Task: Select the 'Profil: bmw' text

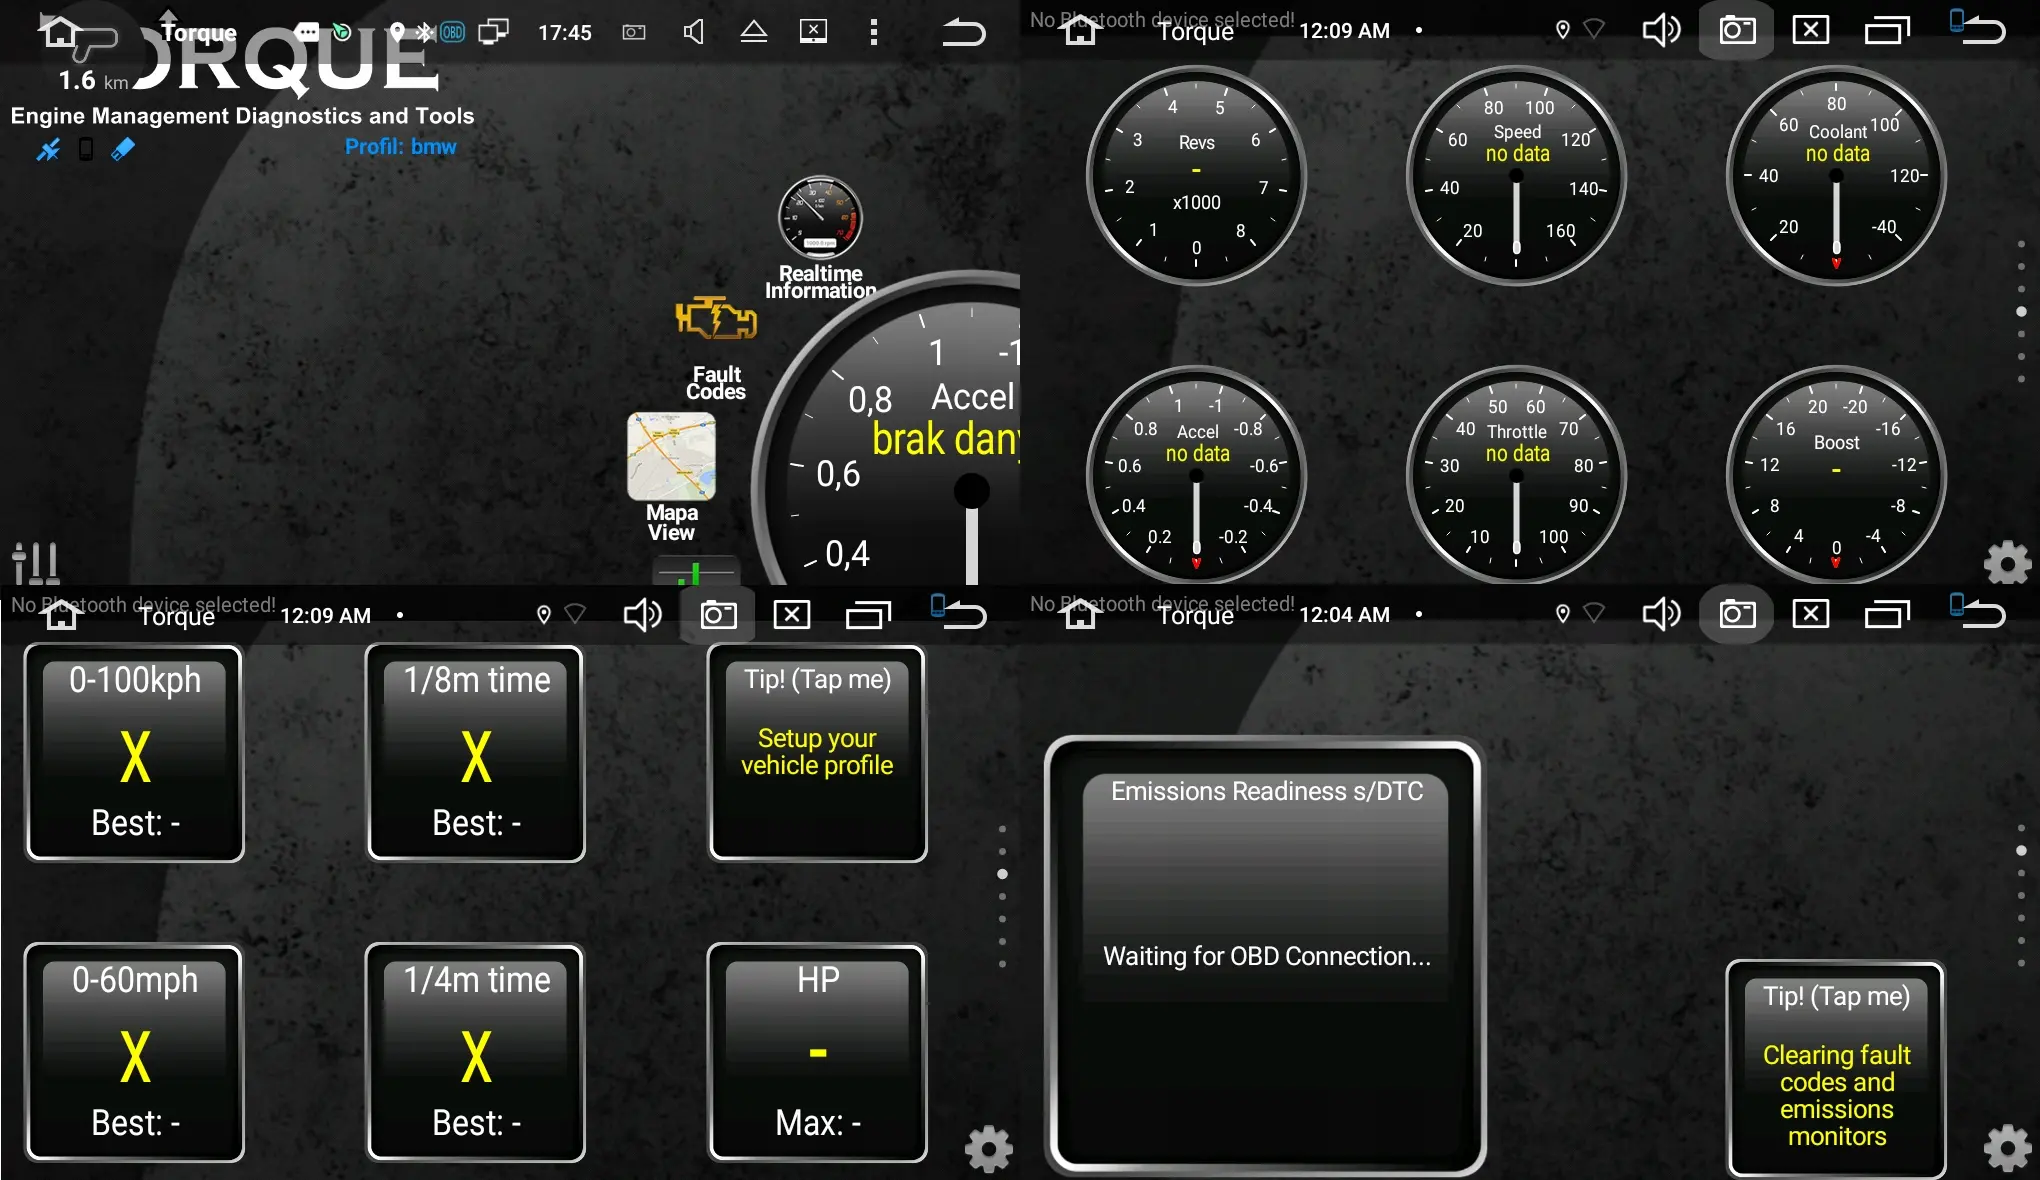Action: tap(400, 147)
